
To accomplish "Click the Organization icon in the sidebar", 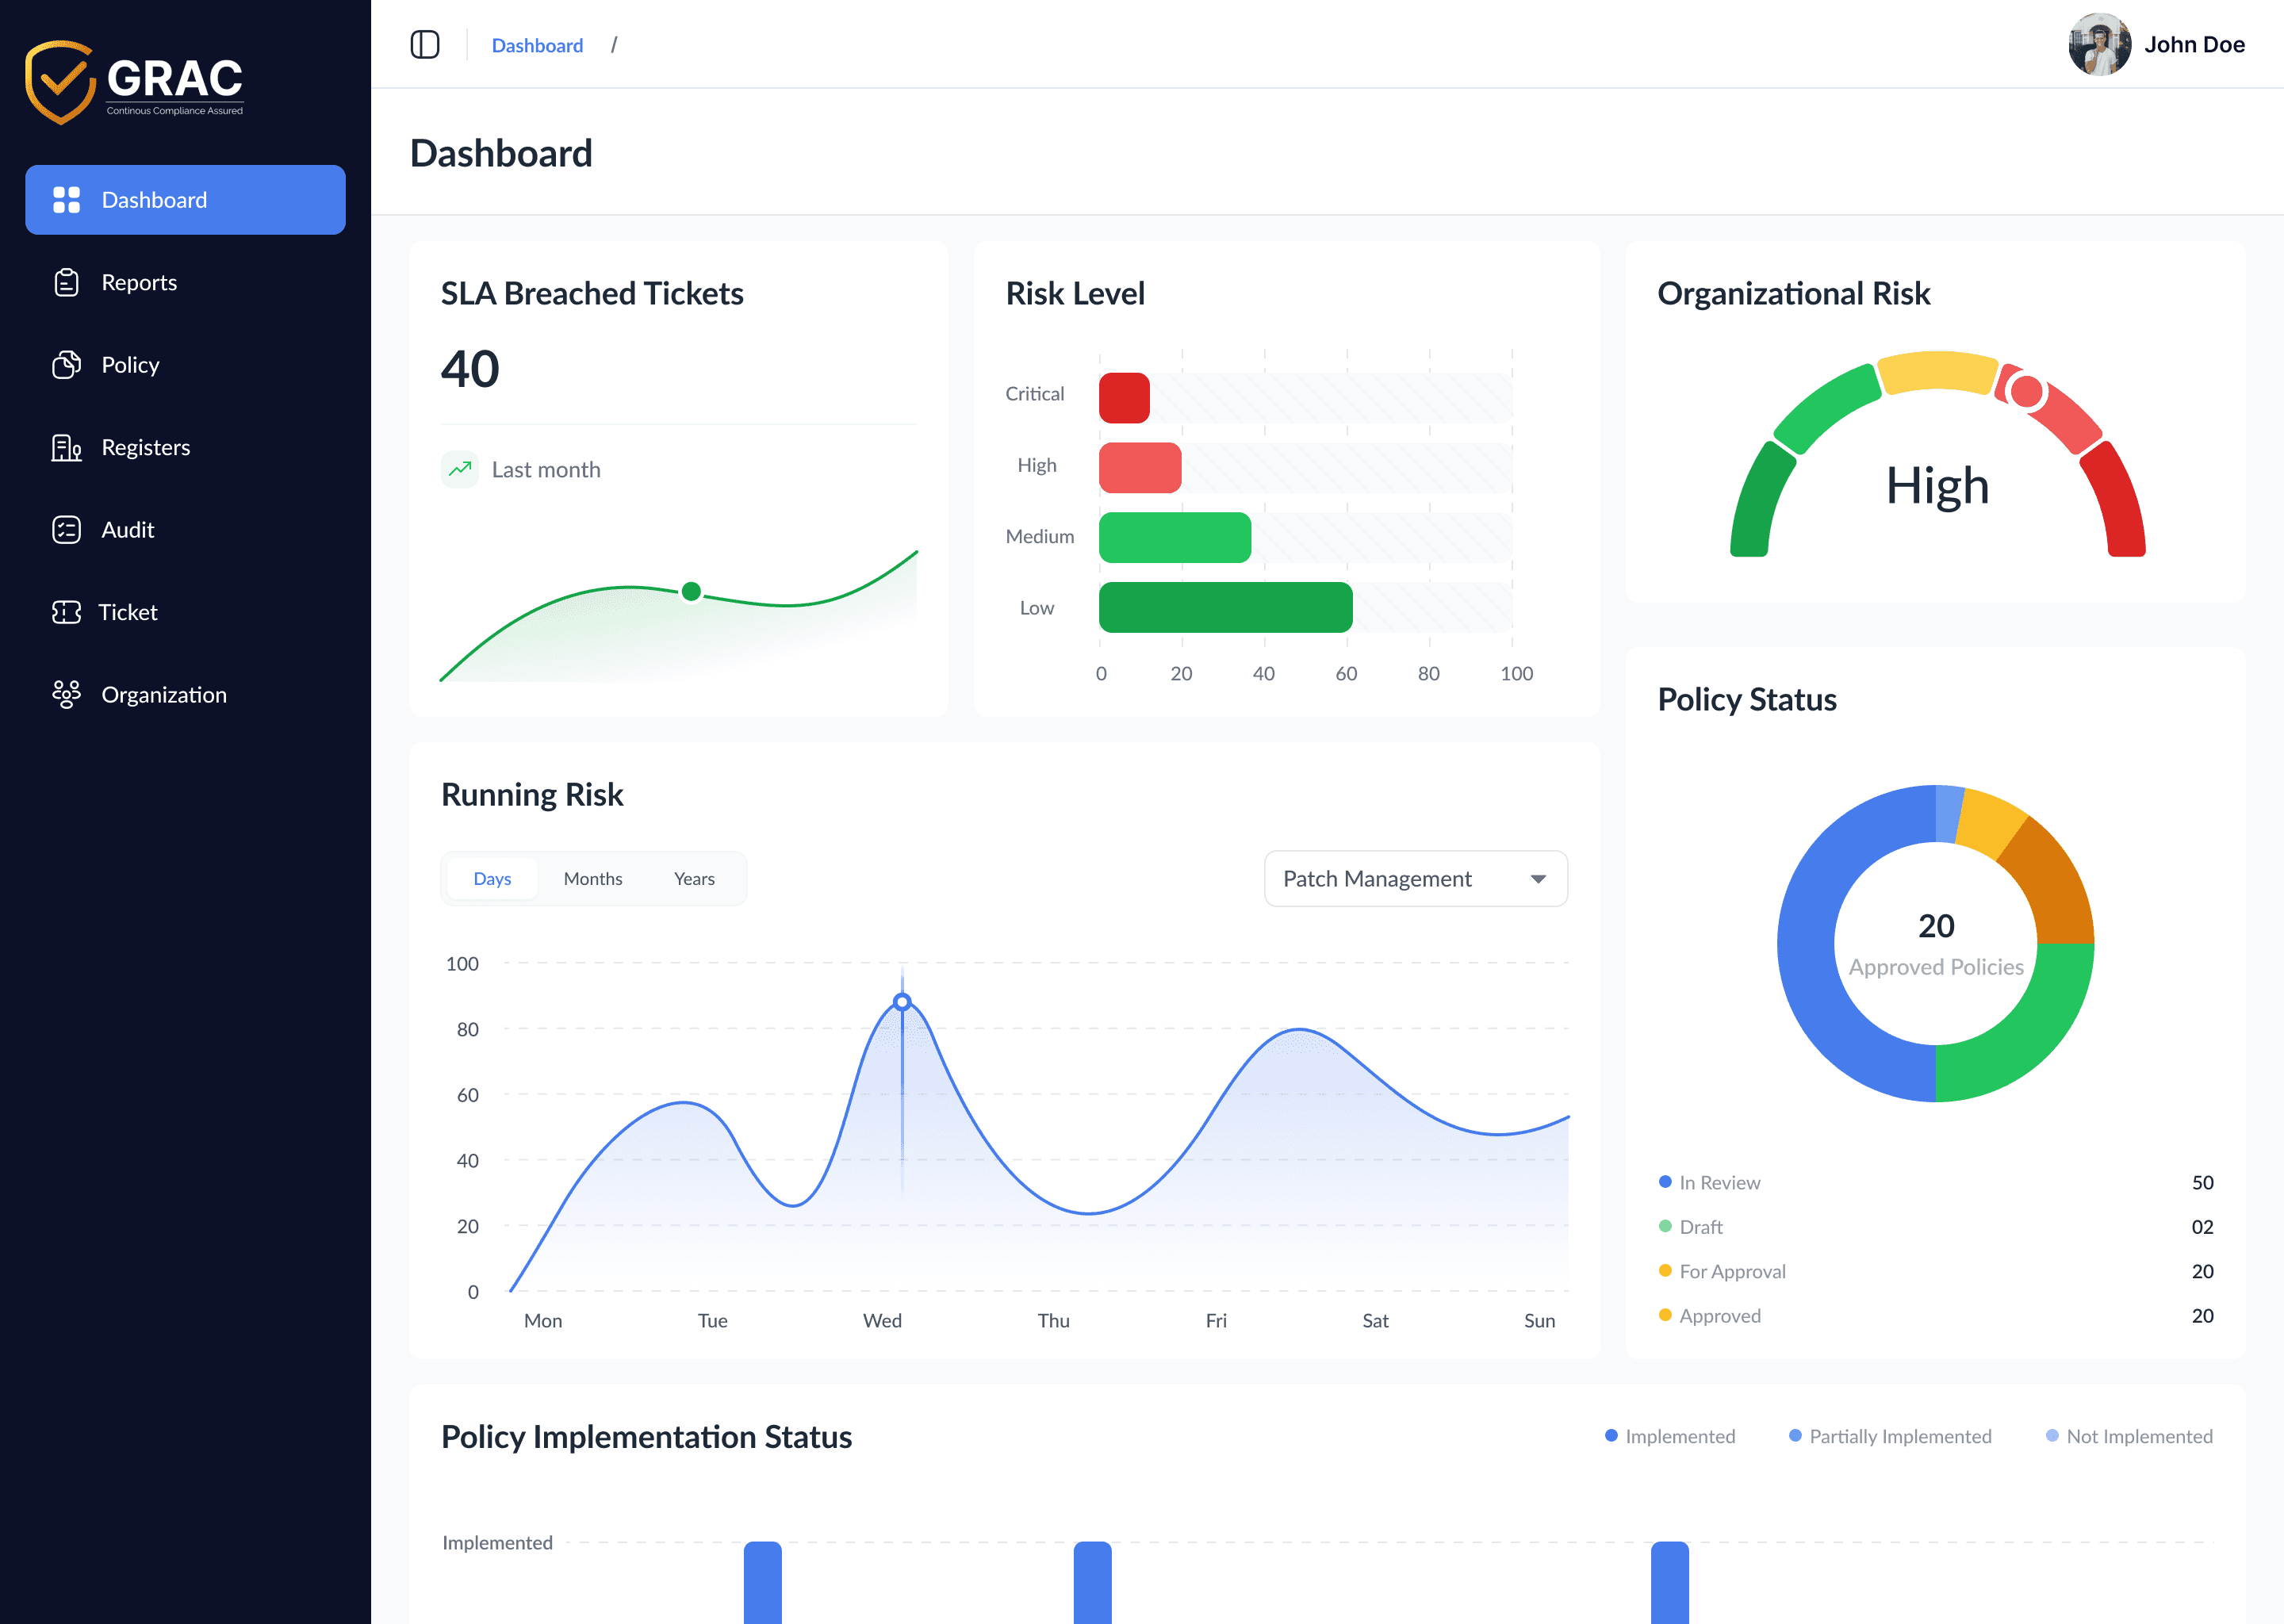I will tap(65, 694).
